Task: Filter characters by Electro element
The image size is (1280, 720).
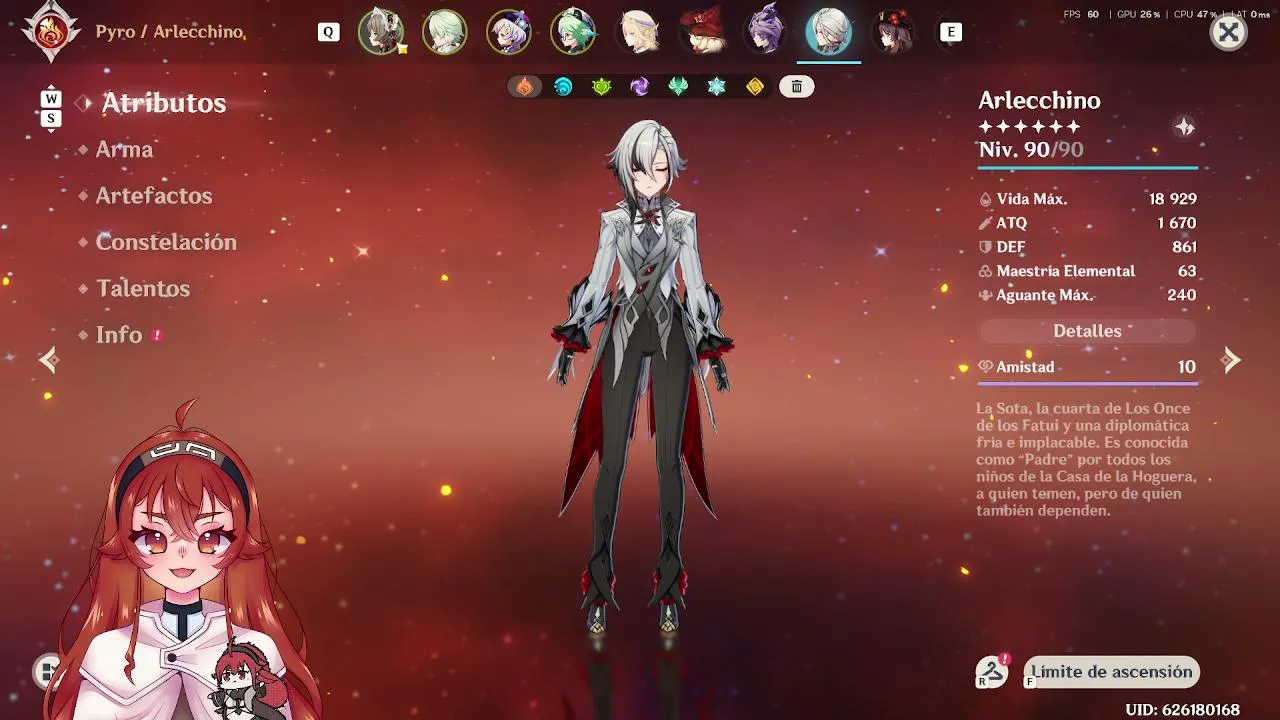Action: [639, 87]
